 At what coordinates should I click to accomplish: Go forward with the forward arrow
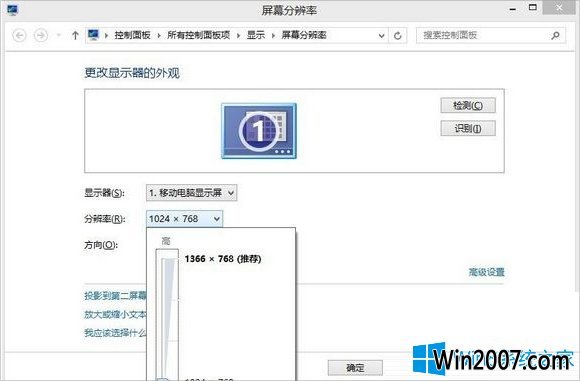coord(41,36)
